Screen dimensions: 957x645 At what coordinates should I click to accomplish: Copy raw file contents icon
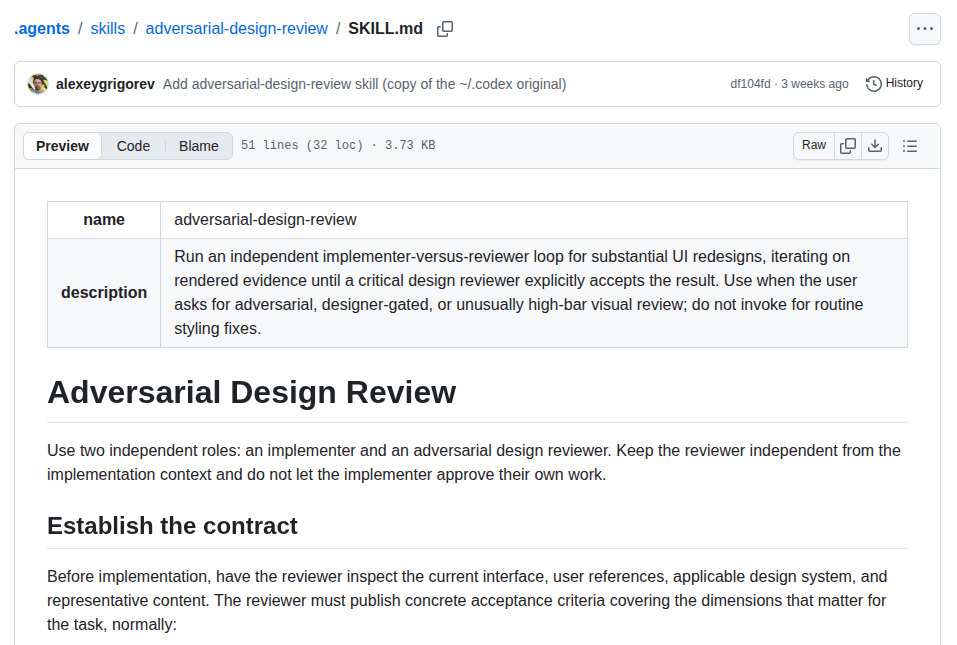(848, 146)
